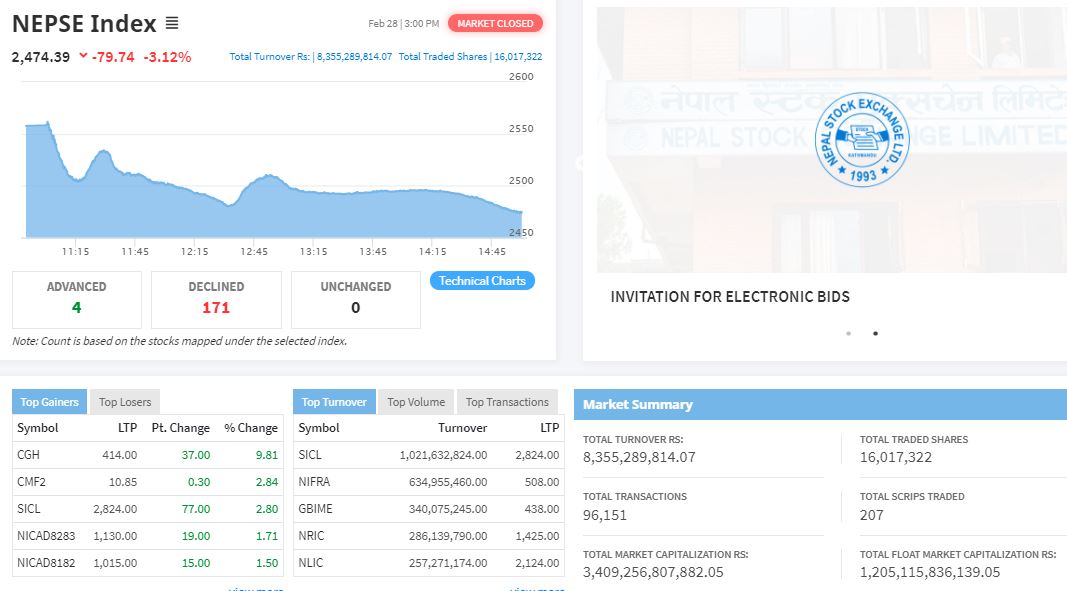Open the Top Transactions tab
This screenshot has width=1067, height=591.
tap(507, 402)
